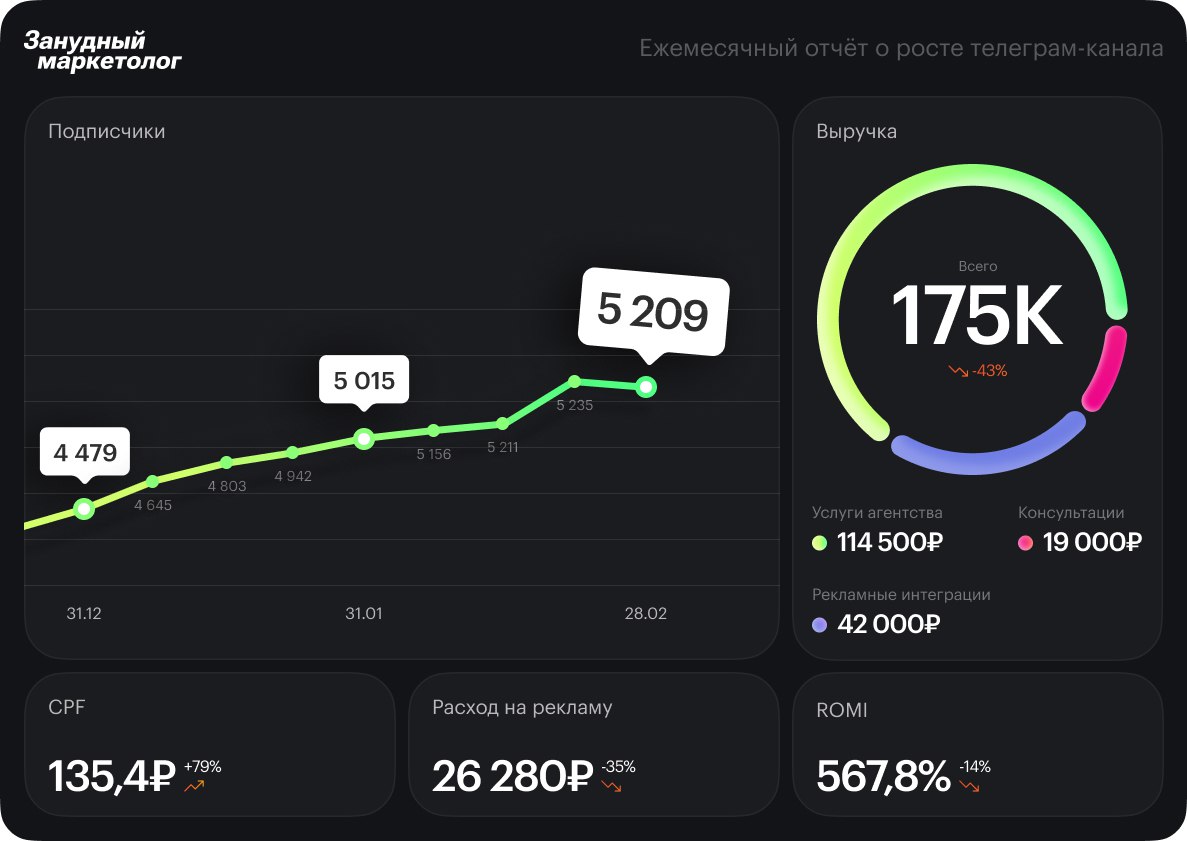Click the Расход на рекламу value 26 280₽

pos(513,776)
